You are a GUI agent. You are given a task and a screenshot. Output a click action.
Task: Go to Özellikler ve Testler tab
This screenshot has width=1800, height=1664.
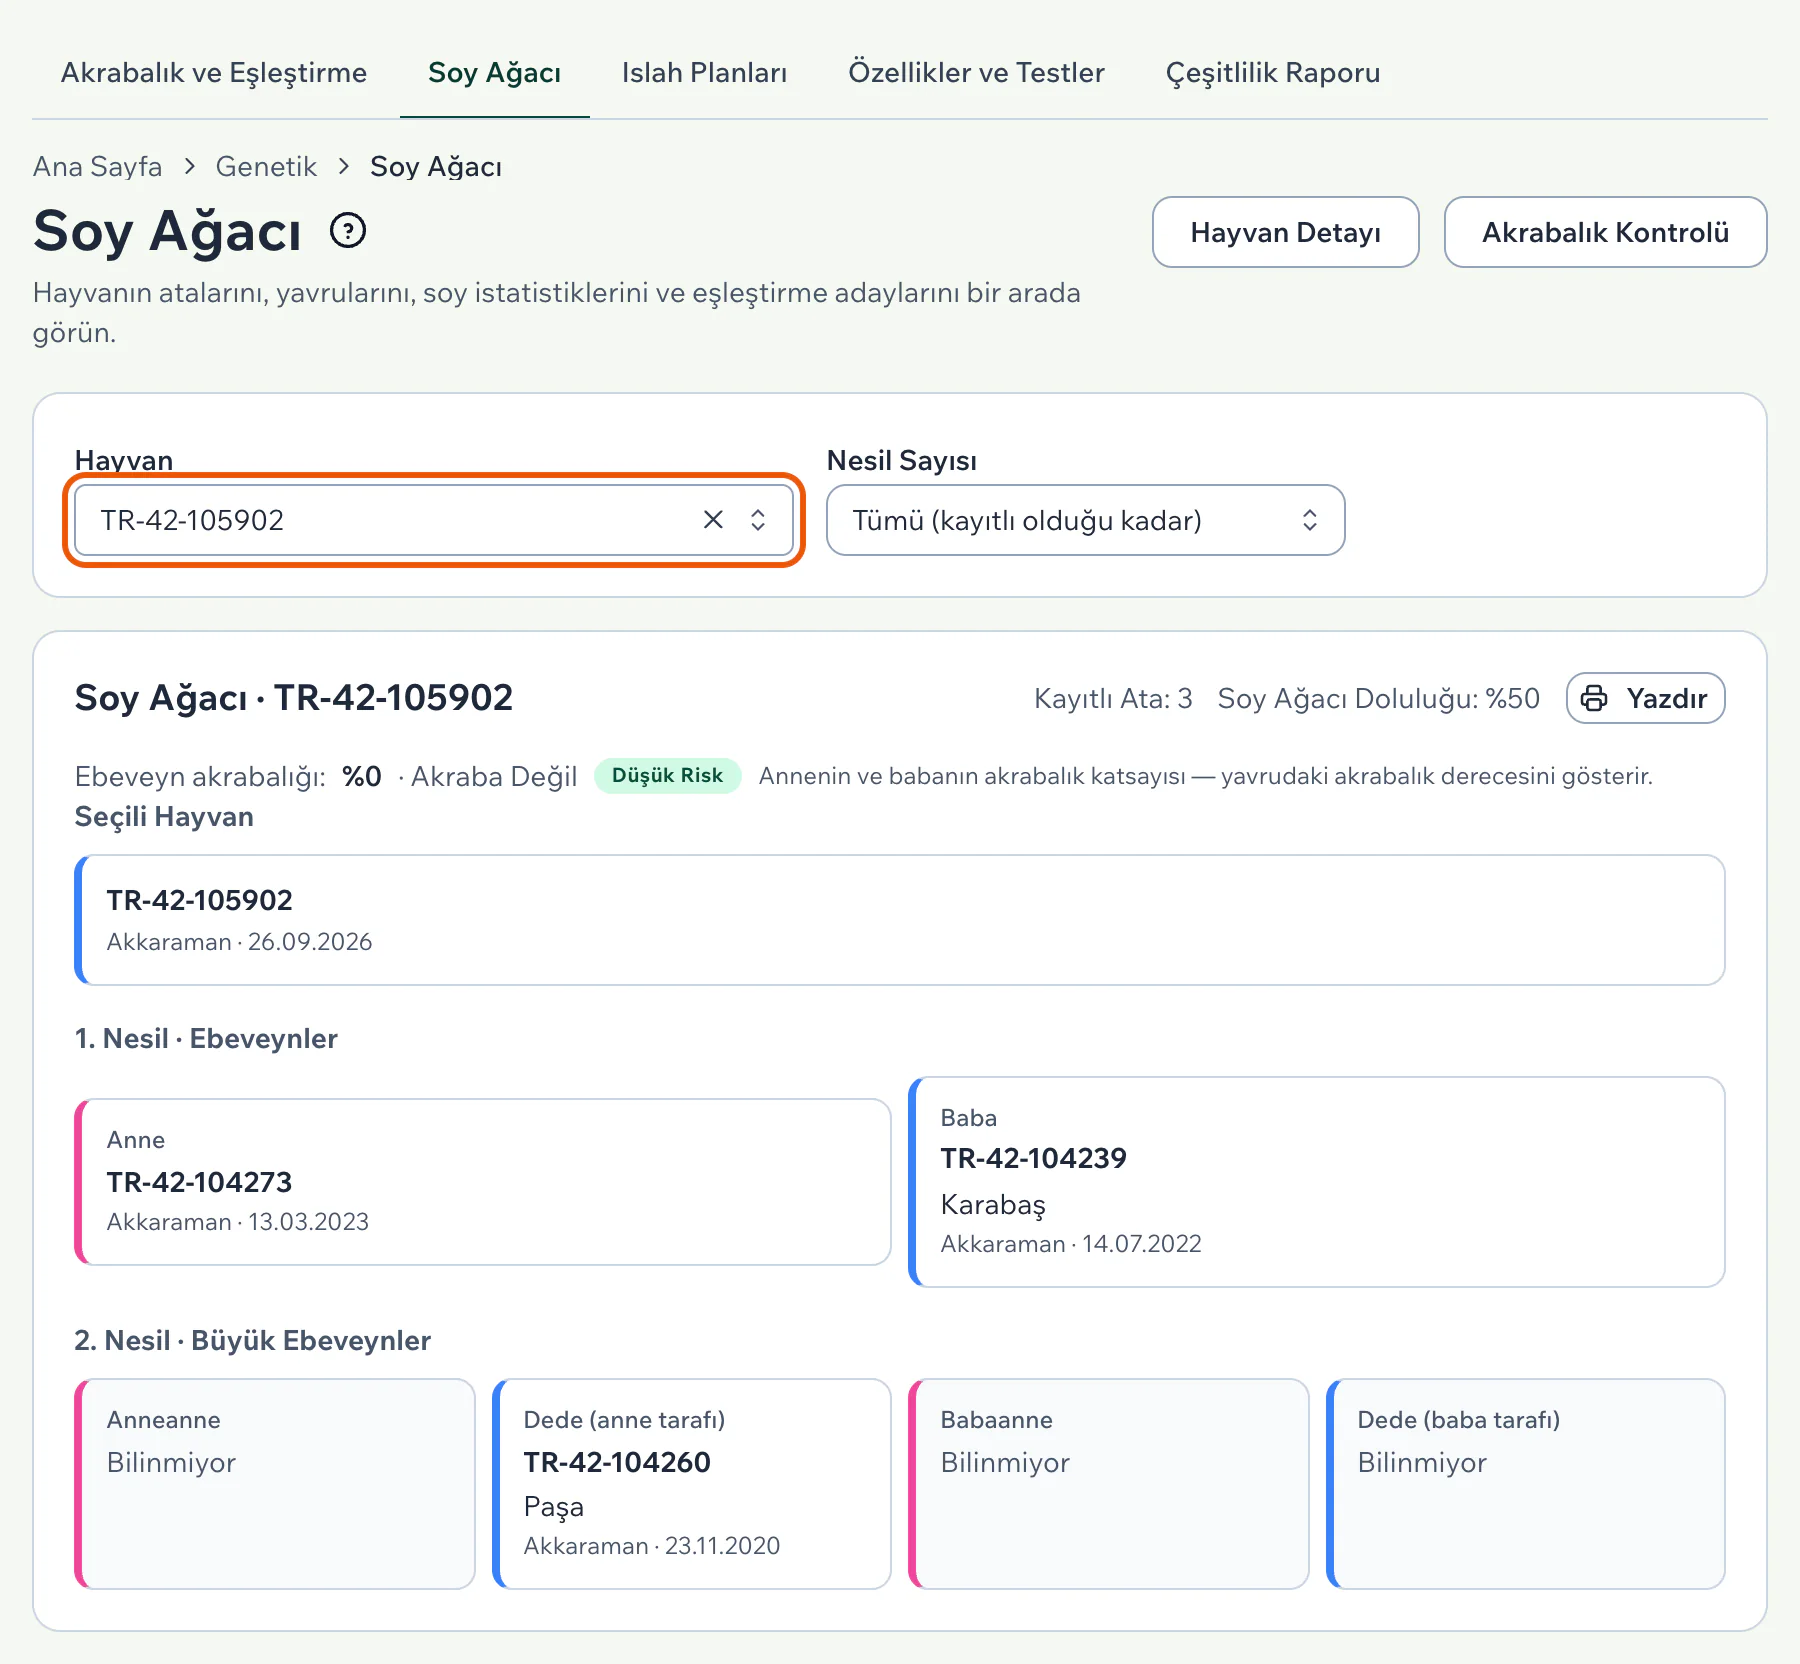[976, 73]
